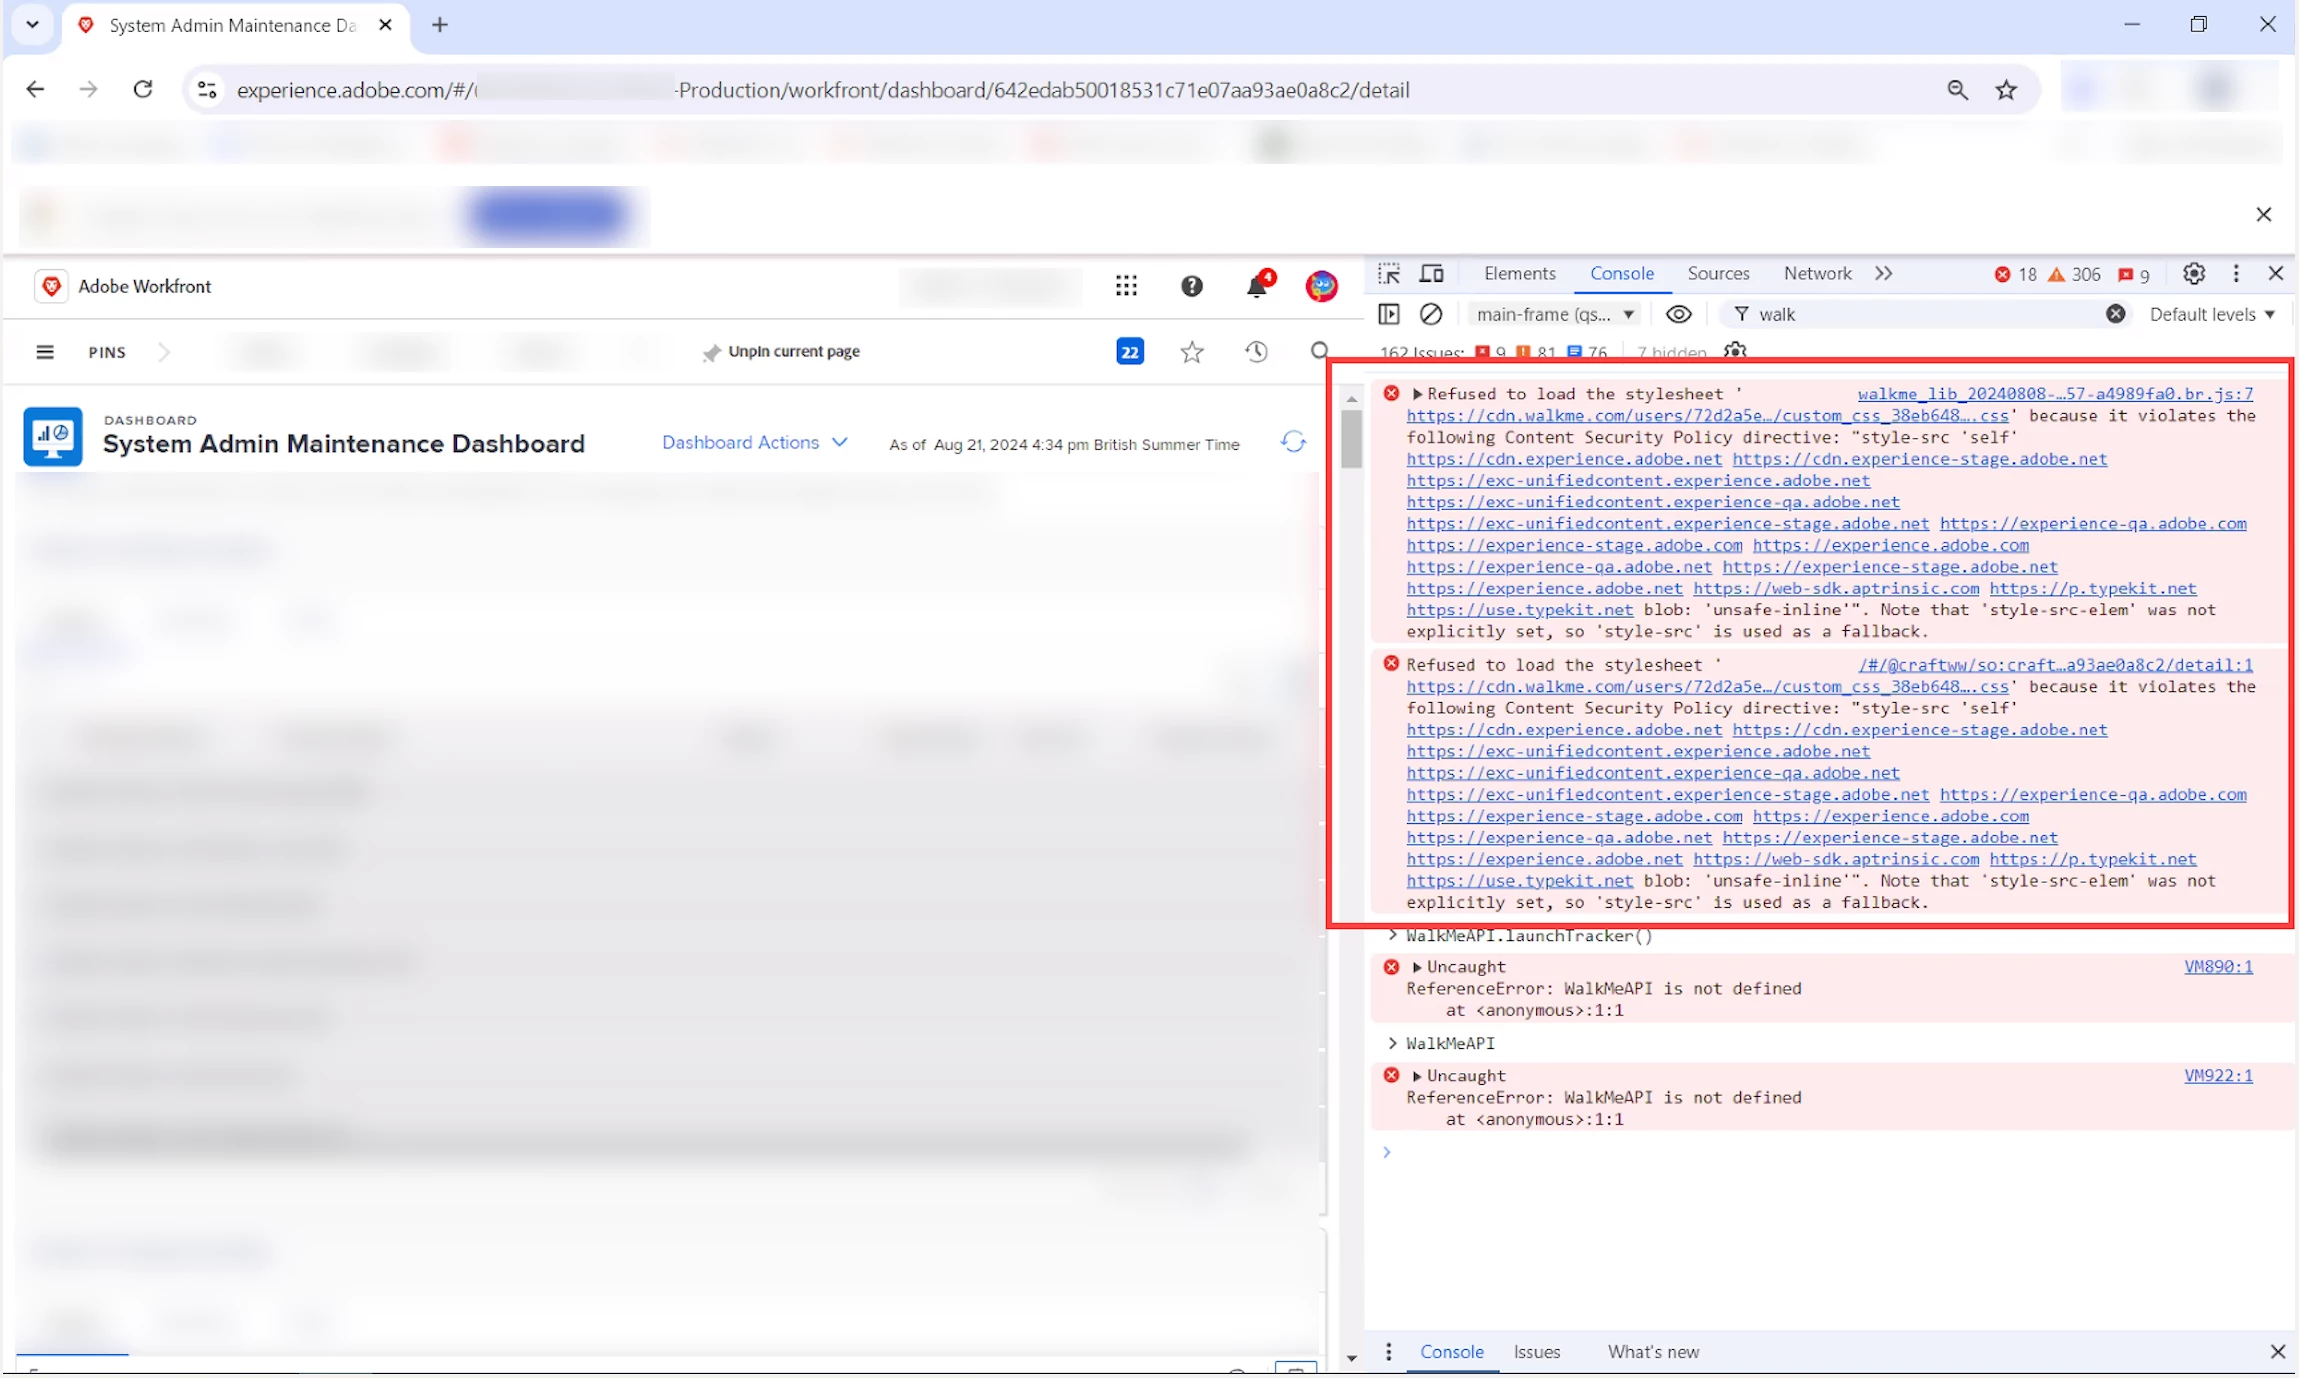Open the notifications bell

coord(1257,287)
